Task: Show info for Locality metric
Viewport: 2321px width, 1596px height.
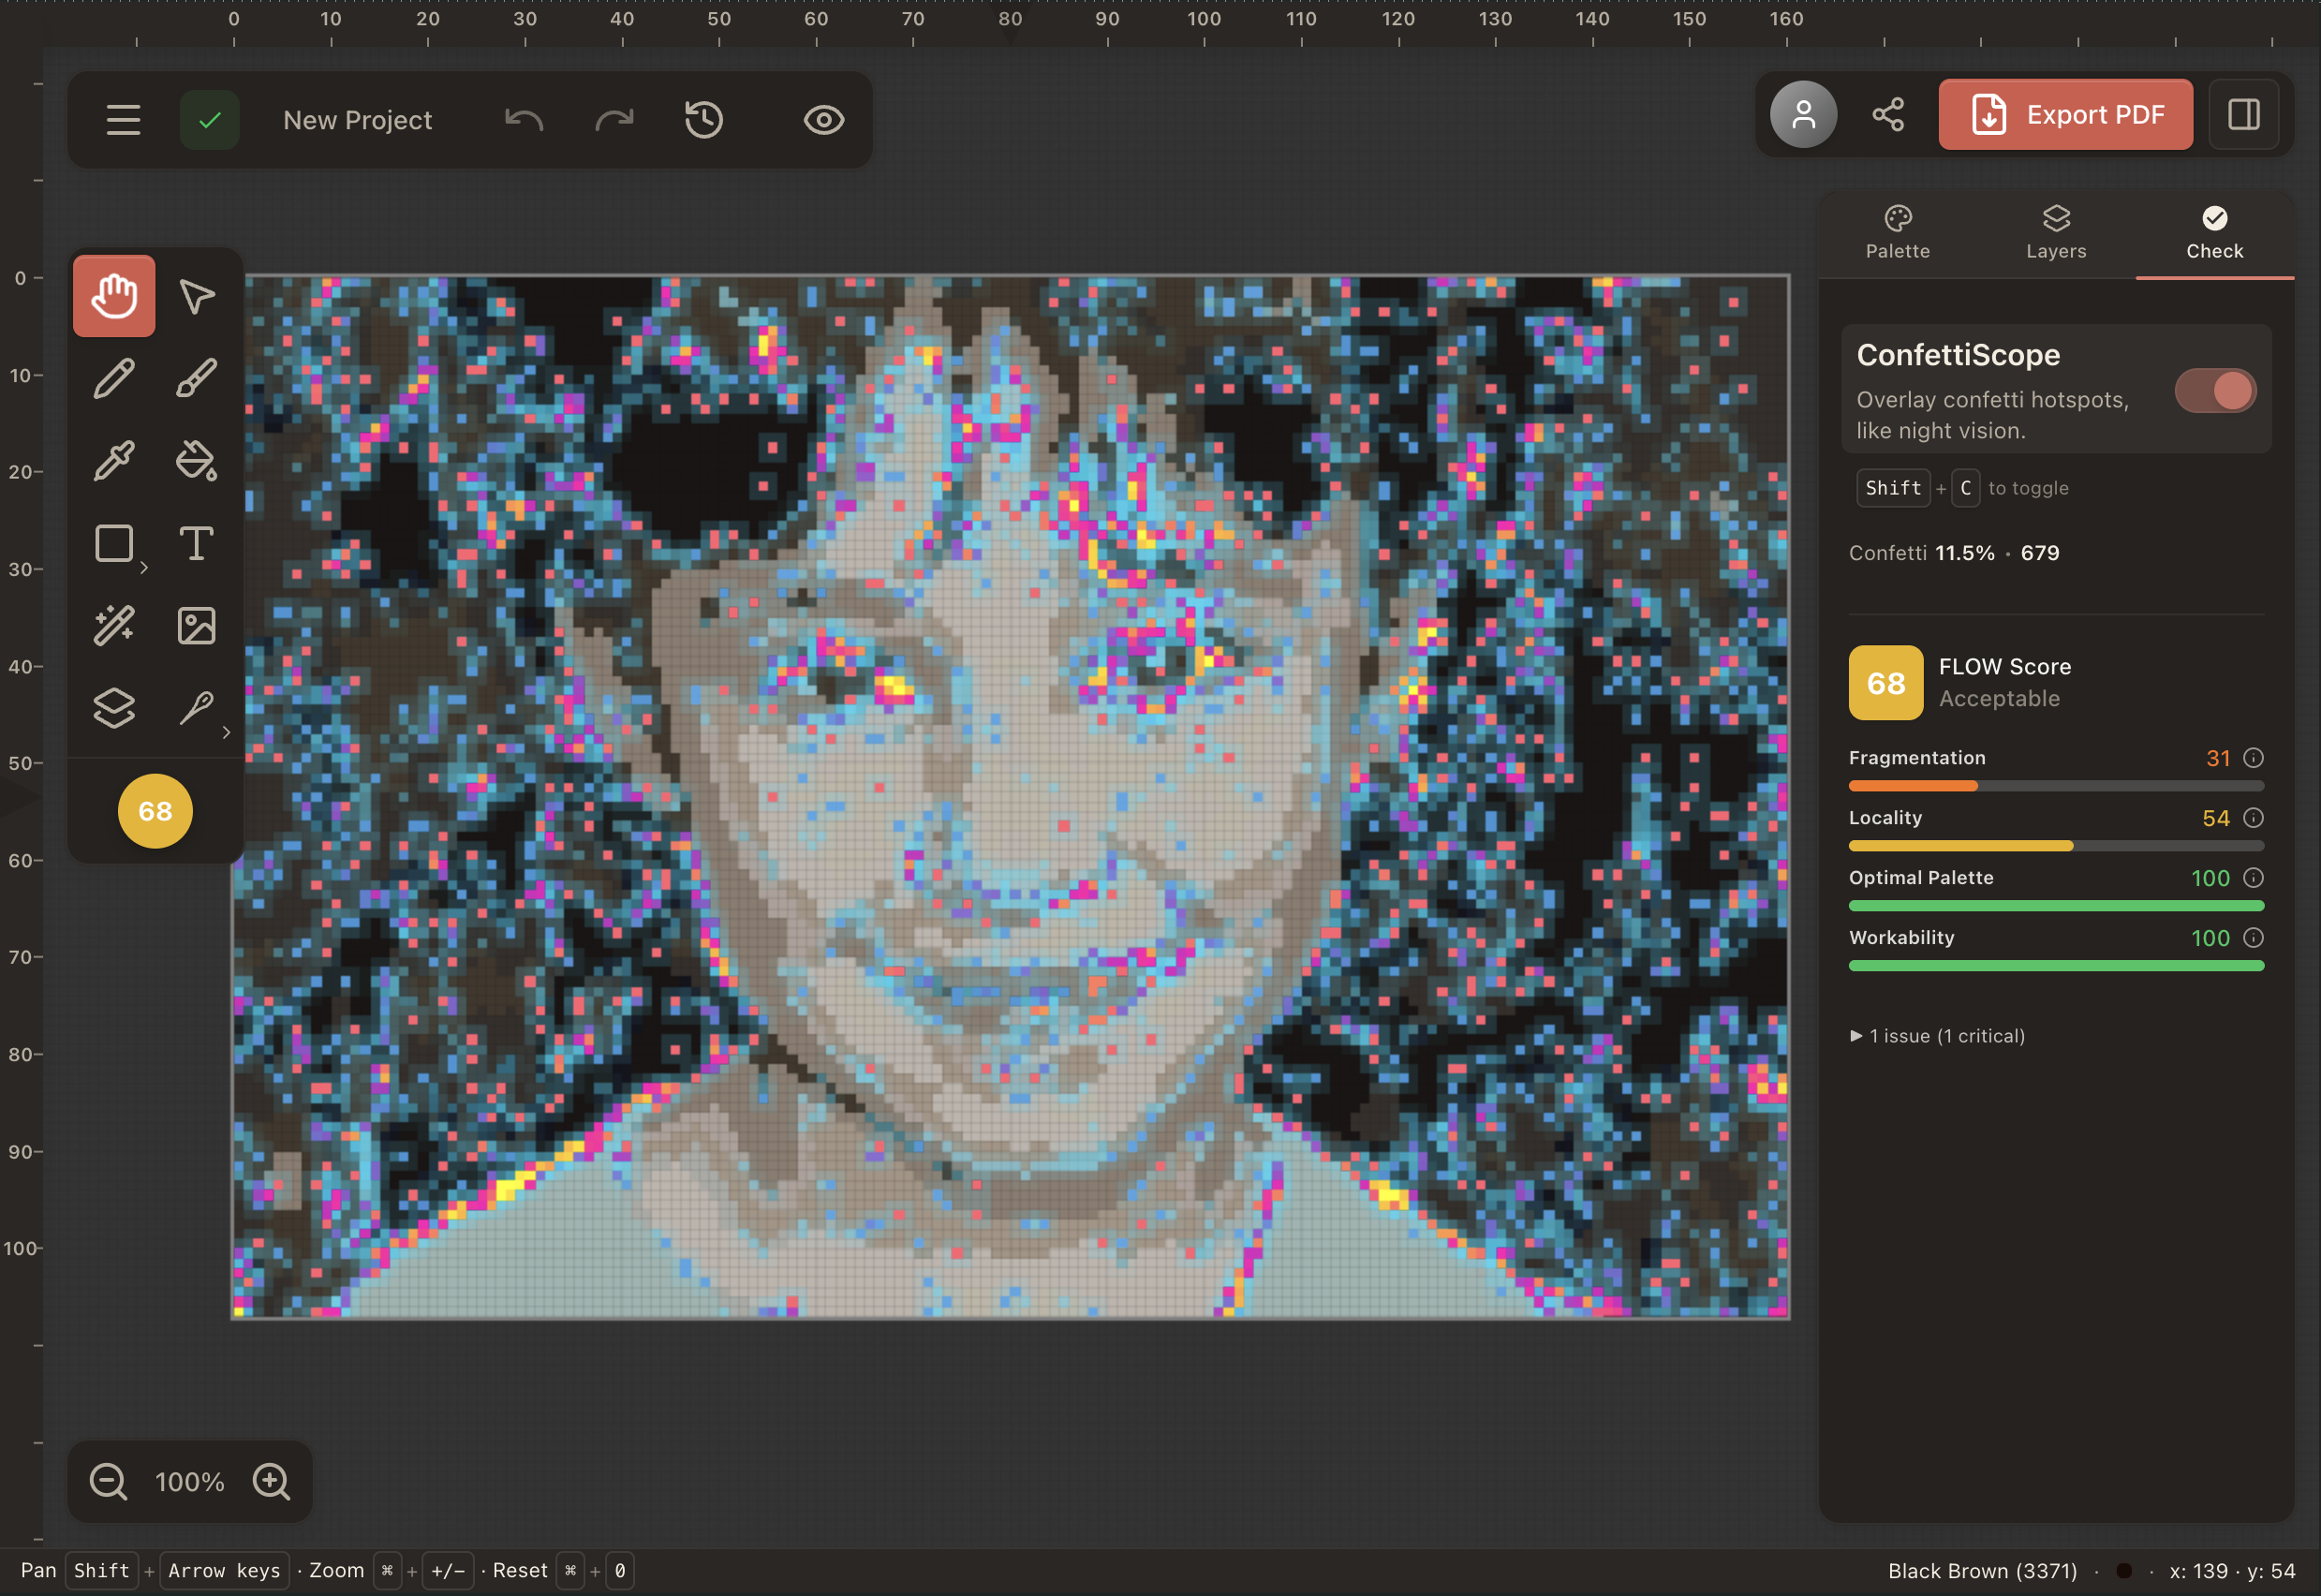Action: (x=2253, y=818)
